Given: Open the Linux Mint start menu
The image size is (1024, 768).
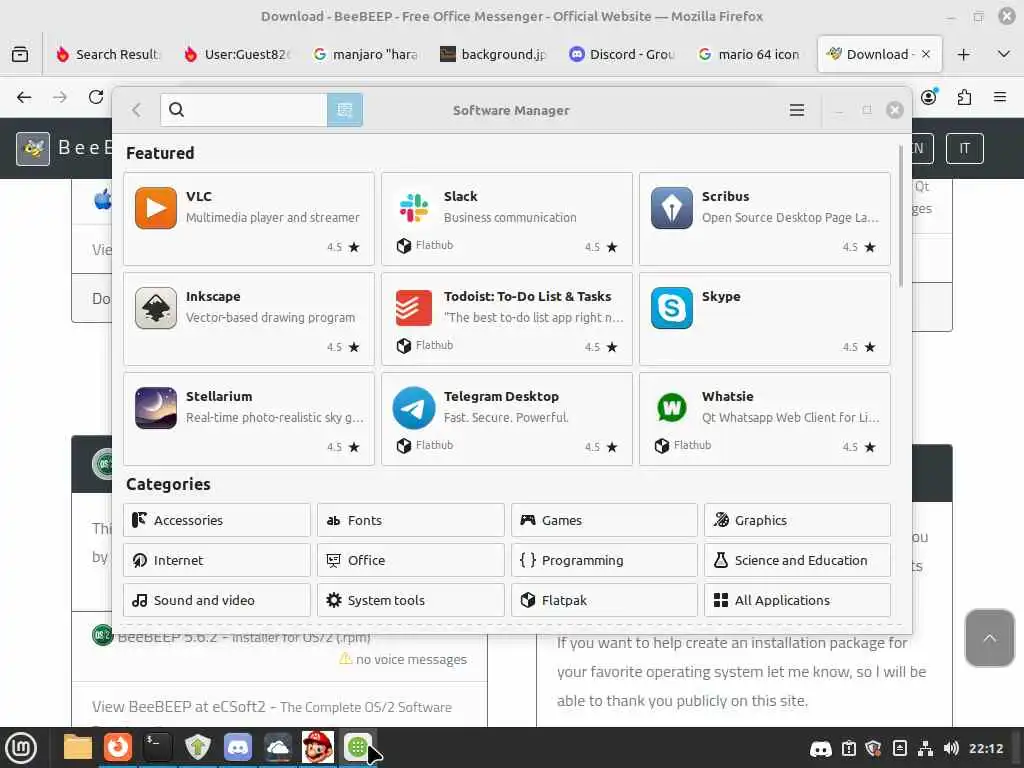Looking at the screenshot, I should 21,748.
